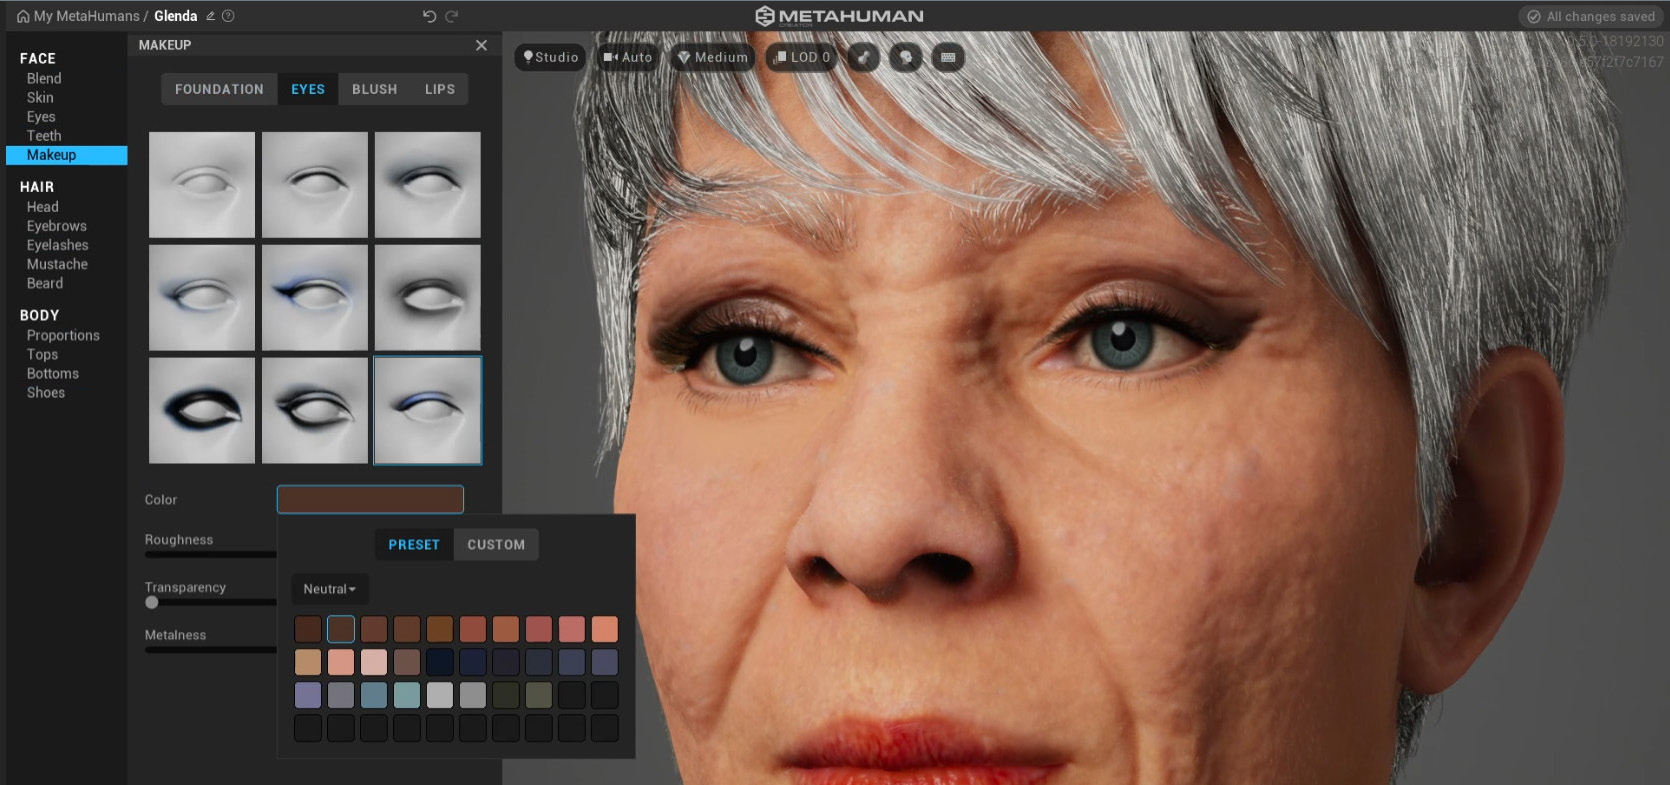Open the Bottoms section
Screen dimensions: 1670x785
[x=53, y=373]
